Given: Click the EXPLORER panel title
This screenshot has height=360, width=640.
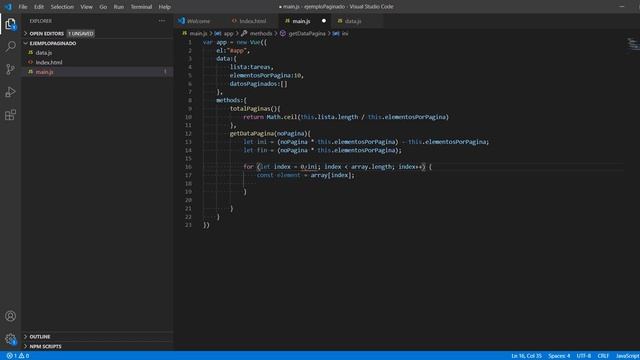Looking at the screenshot, I should coord(40,21).
